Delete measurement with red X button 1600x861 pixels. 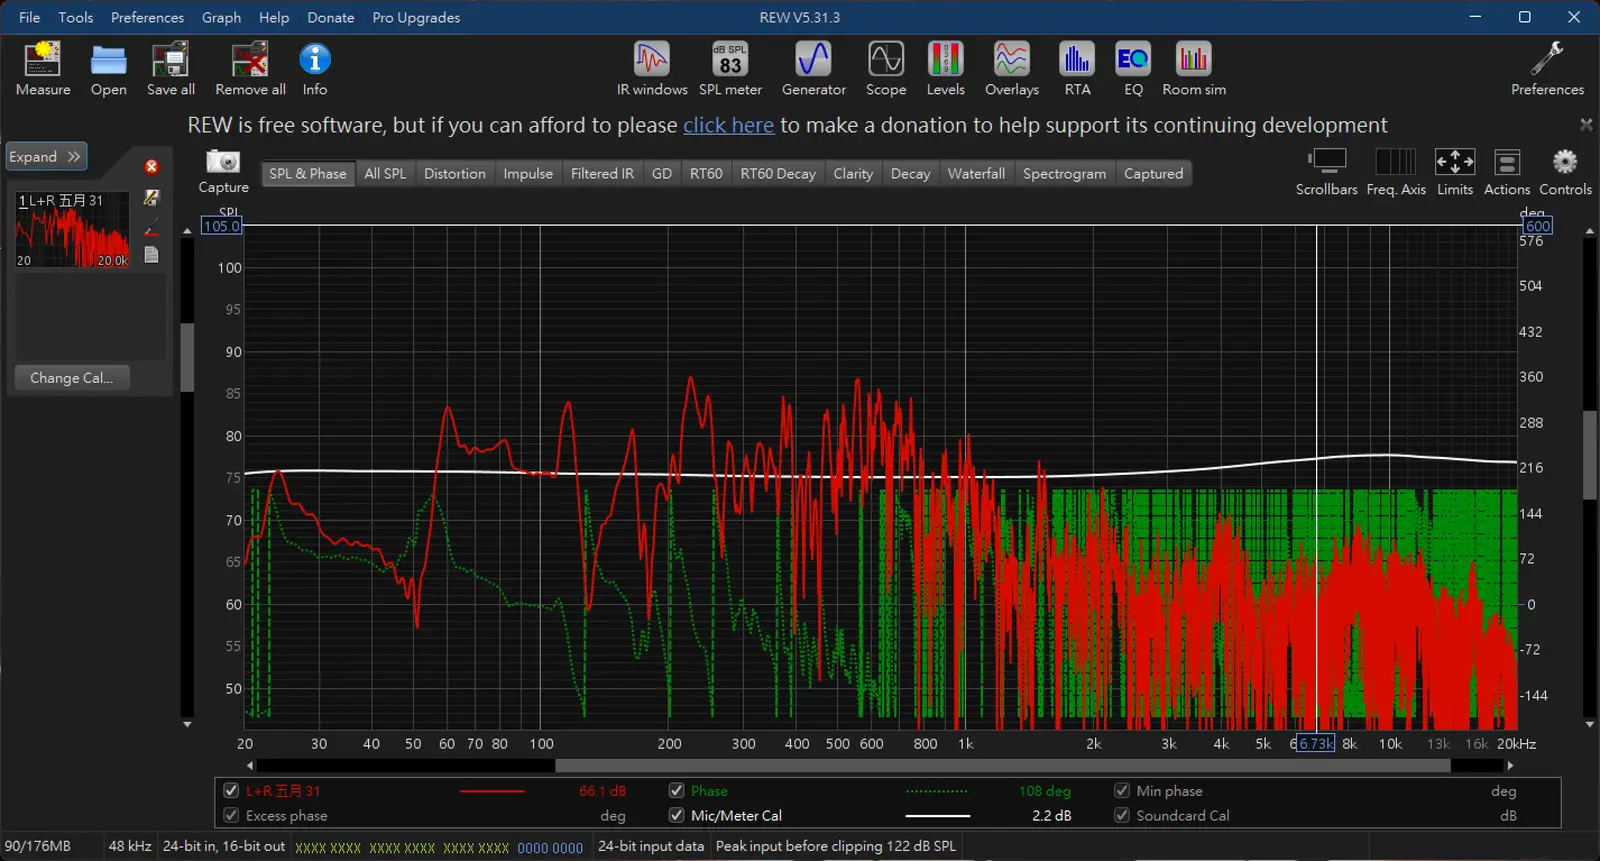click(151, 167)
